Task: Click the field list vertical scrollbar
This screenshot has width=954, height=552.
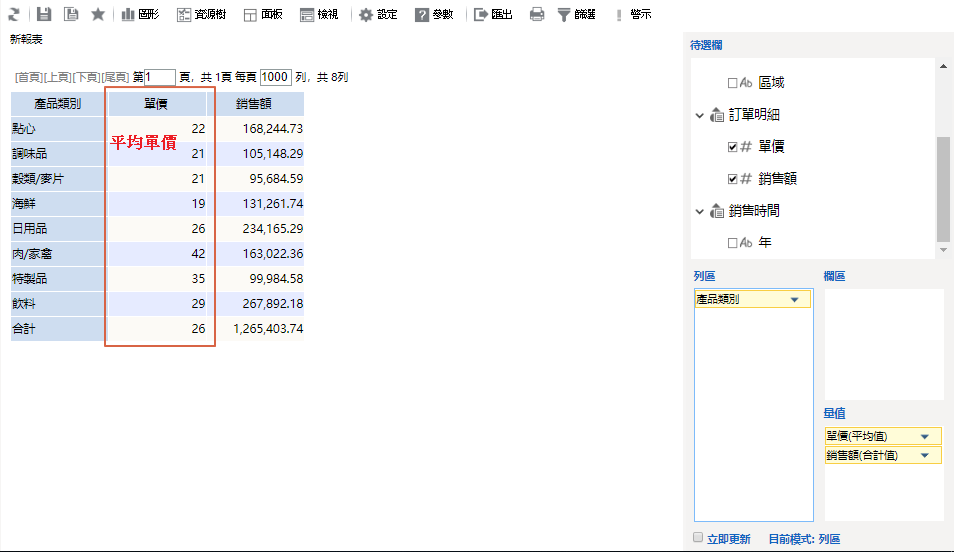Action: 943,188
